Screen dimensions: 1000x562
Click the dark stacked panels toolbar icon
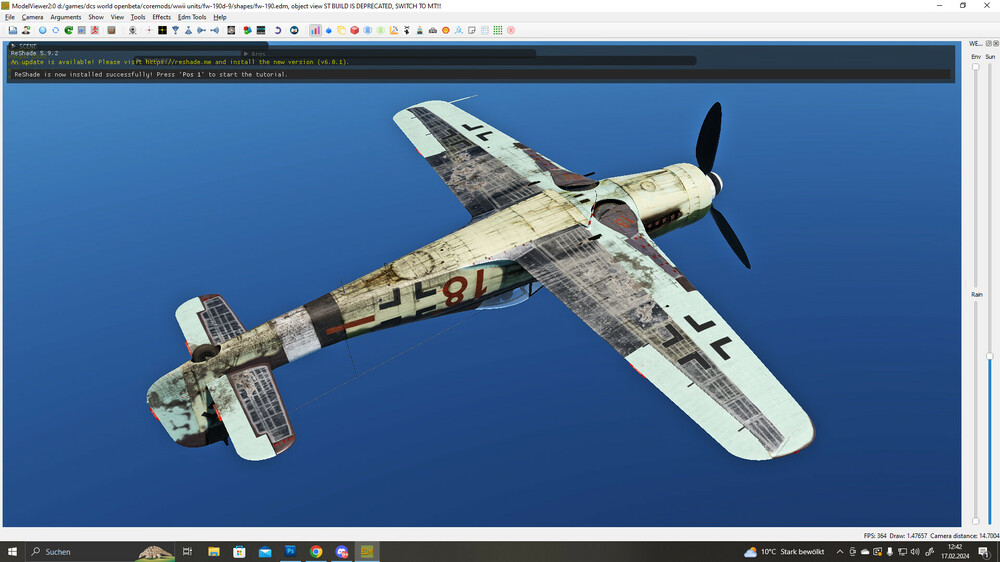tap(261, 30)
